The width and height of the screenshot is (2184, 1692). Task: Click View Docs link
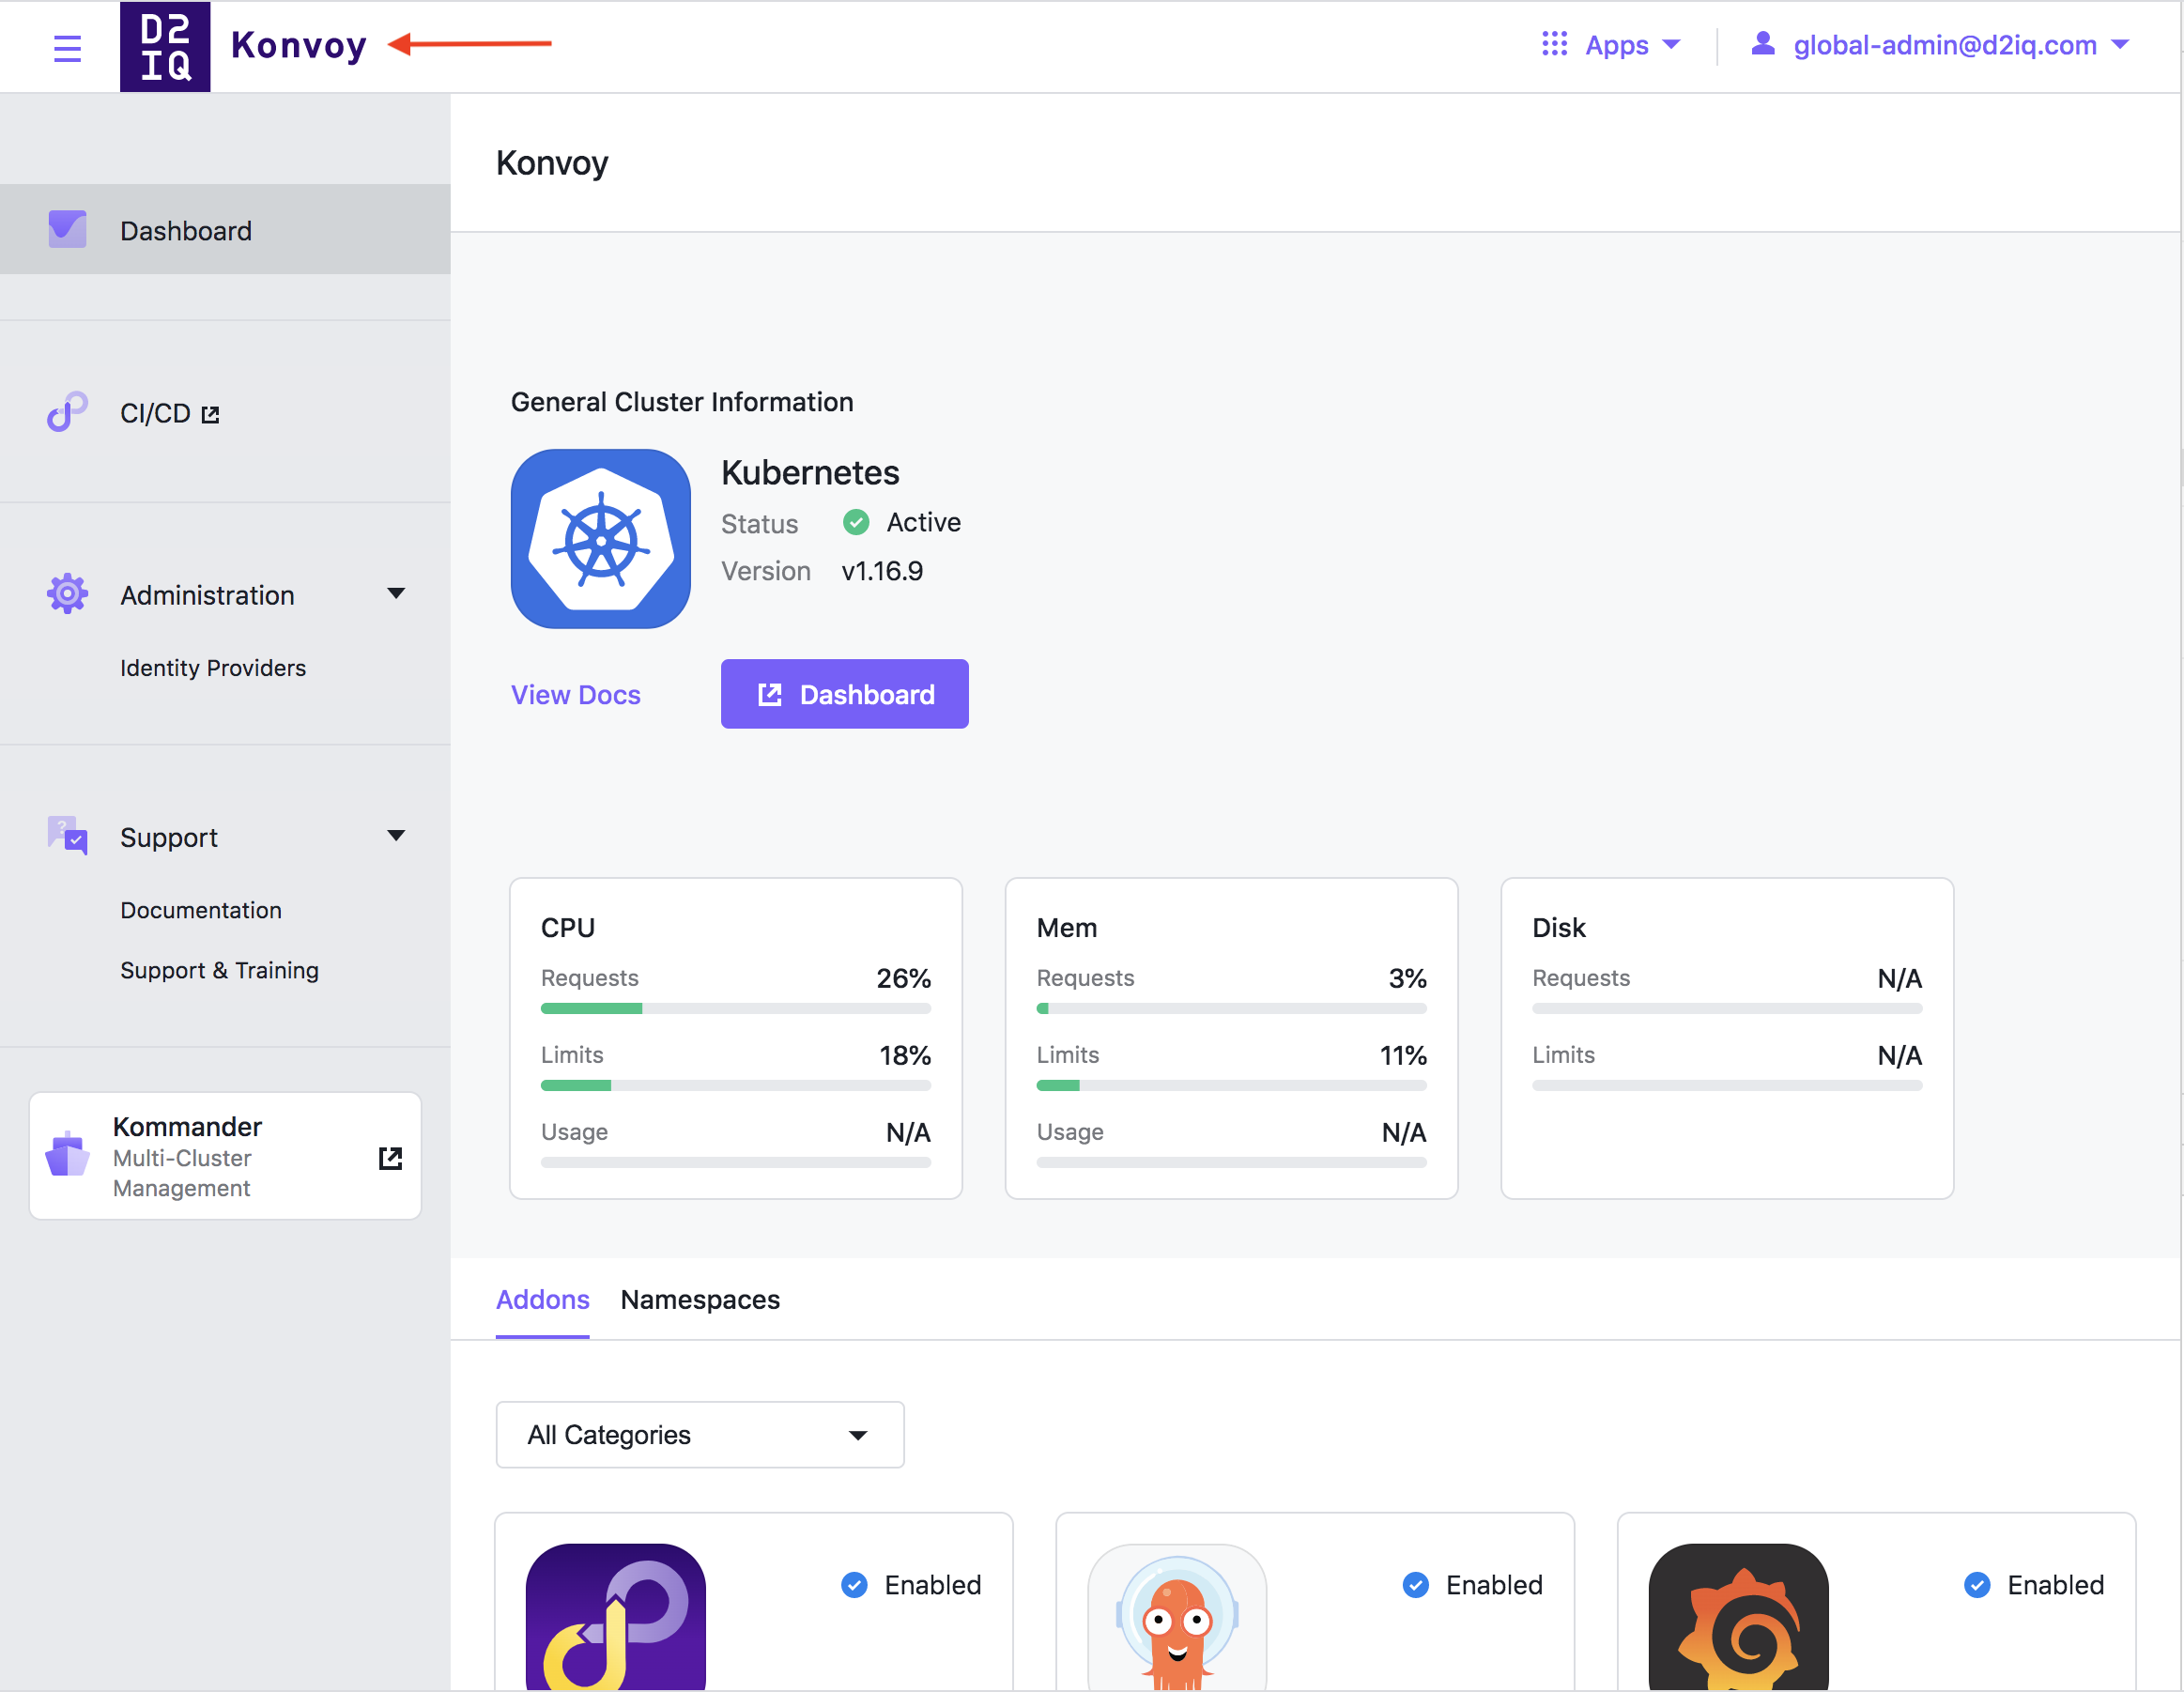576,695
